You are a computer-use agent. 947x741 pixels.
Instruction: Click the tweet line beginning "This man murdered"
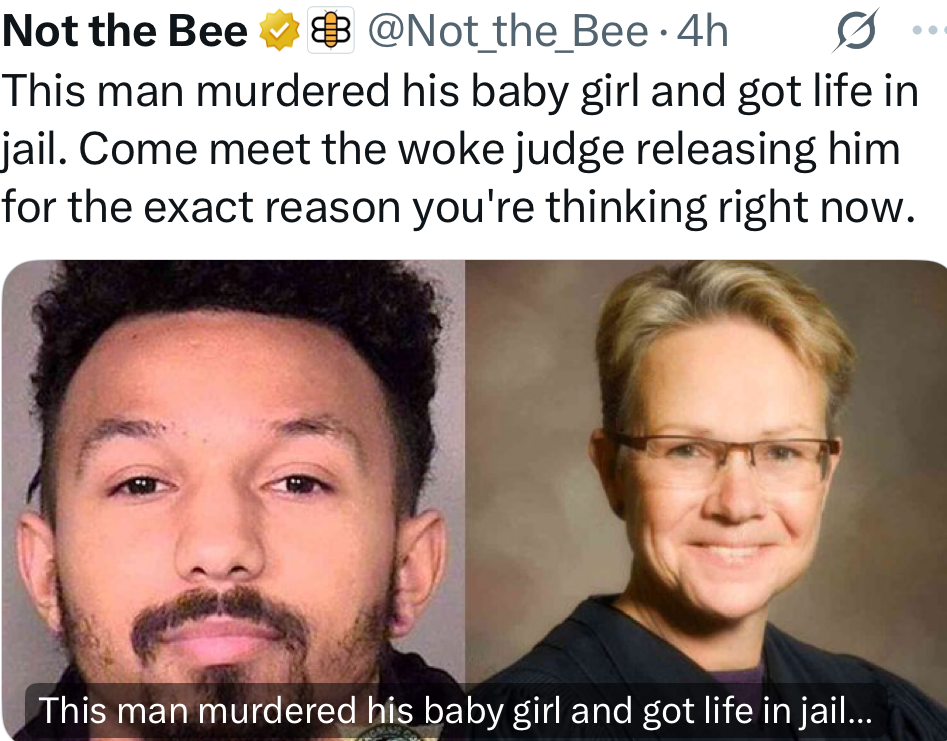pyautogui.click(x=460, y=92)
